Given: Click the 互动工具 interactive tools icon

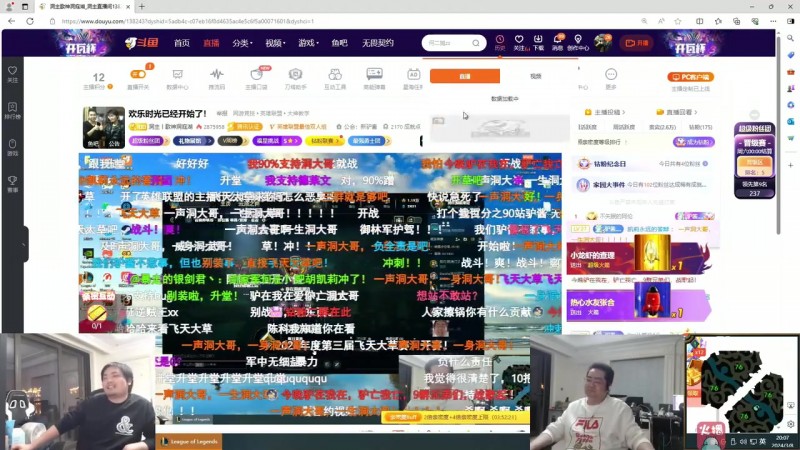Looking at the screenshot, I should tap(335, 78).
